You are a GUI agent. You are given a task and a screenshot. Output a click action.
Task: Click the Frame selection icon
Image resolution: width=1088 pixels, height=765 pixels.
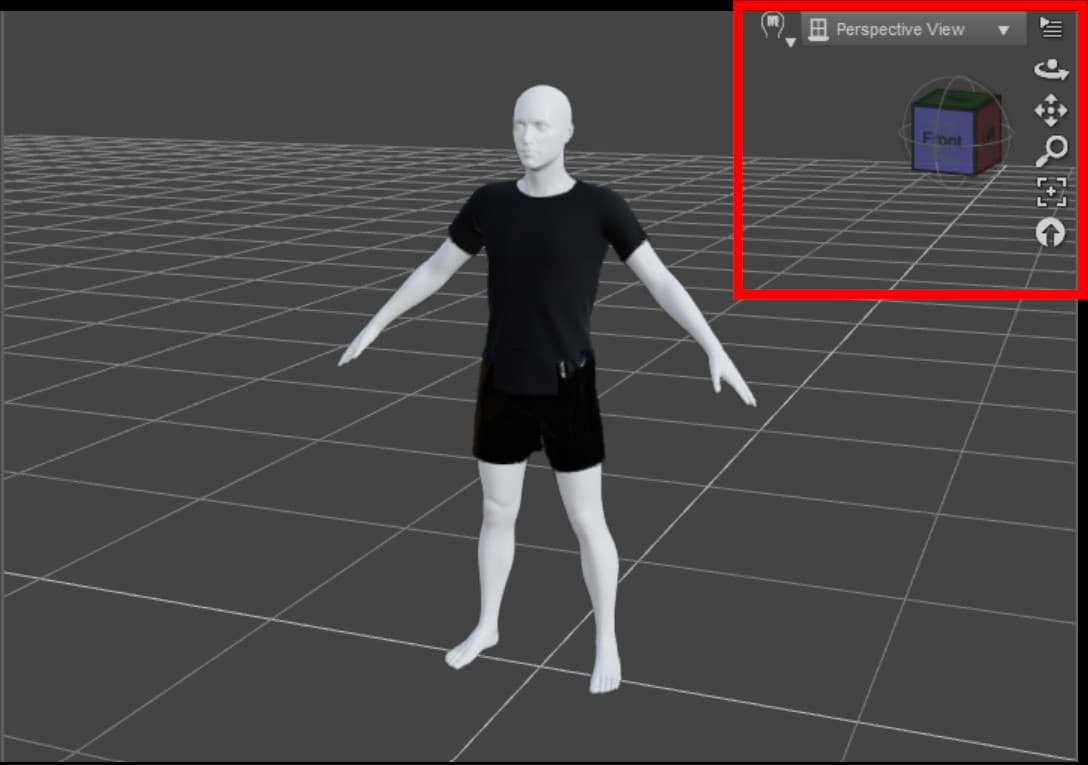1049,190
